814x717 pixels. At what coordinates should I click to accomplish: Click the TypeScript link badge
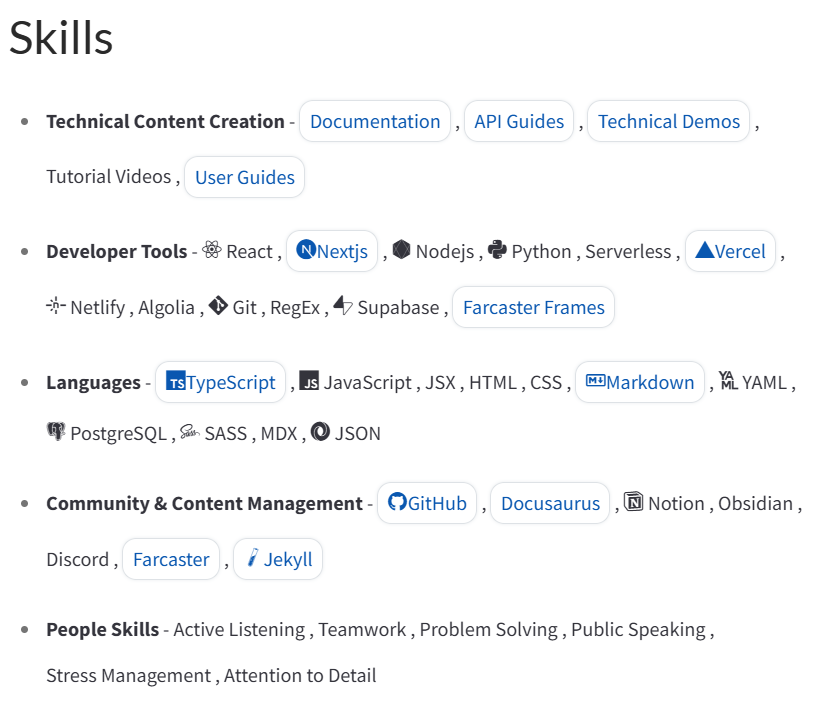[220, 382]
